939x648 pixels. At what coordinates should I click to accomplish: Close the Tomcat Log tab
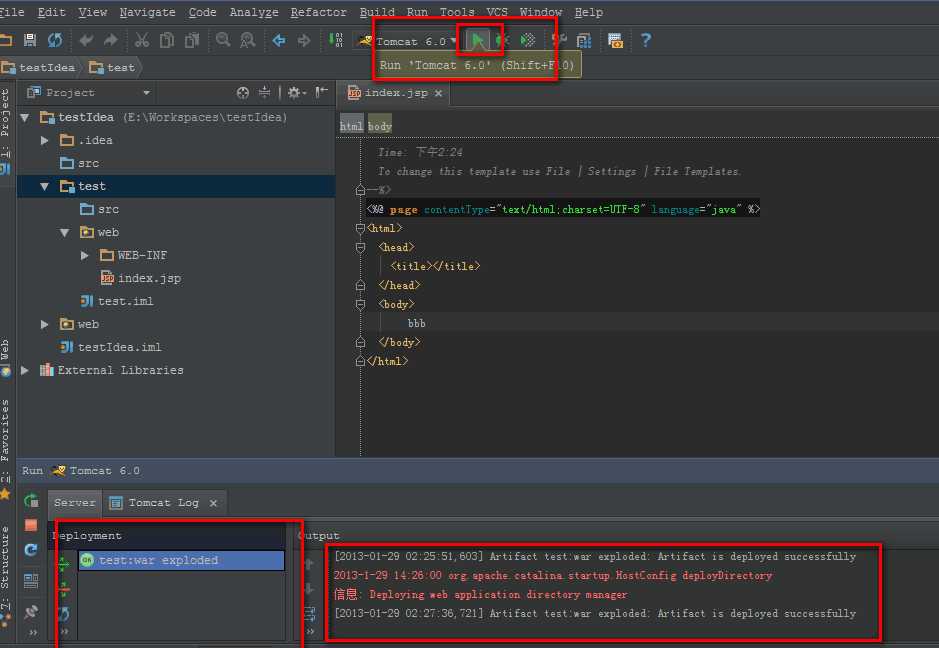[x=213, y=503]
